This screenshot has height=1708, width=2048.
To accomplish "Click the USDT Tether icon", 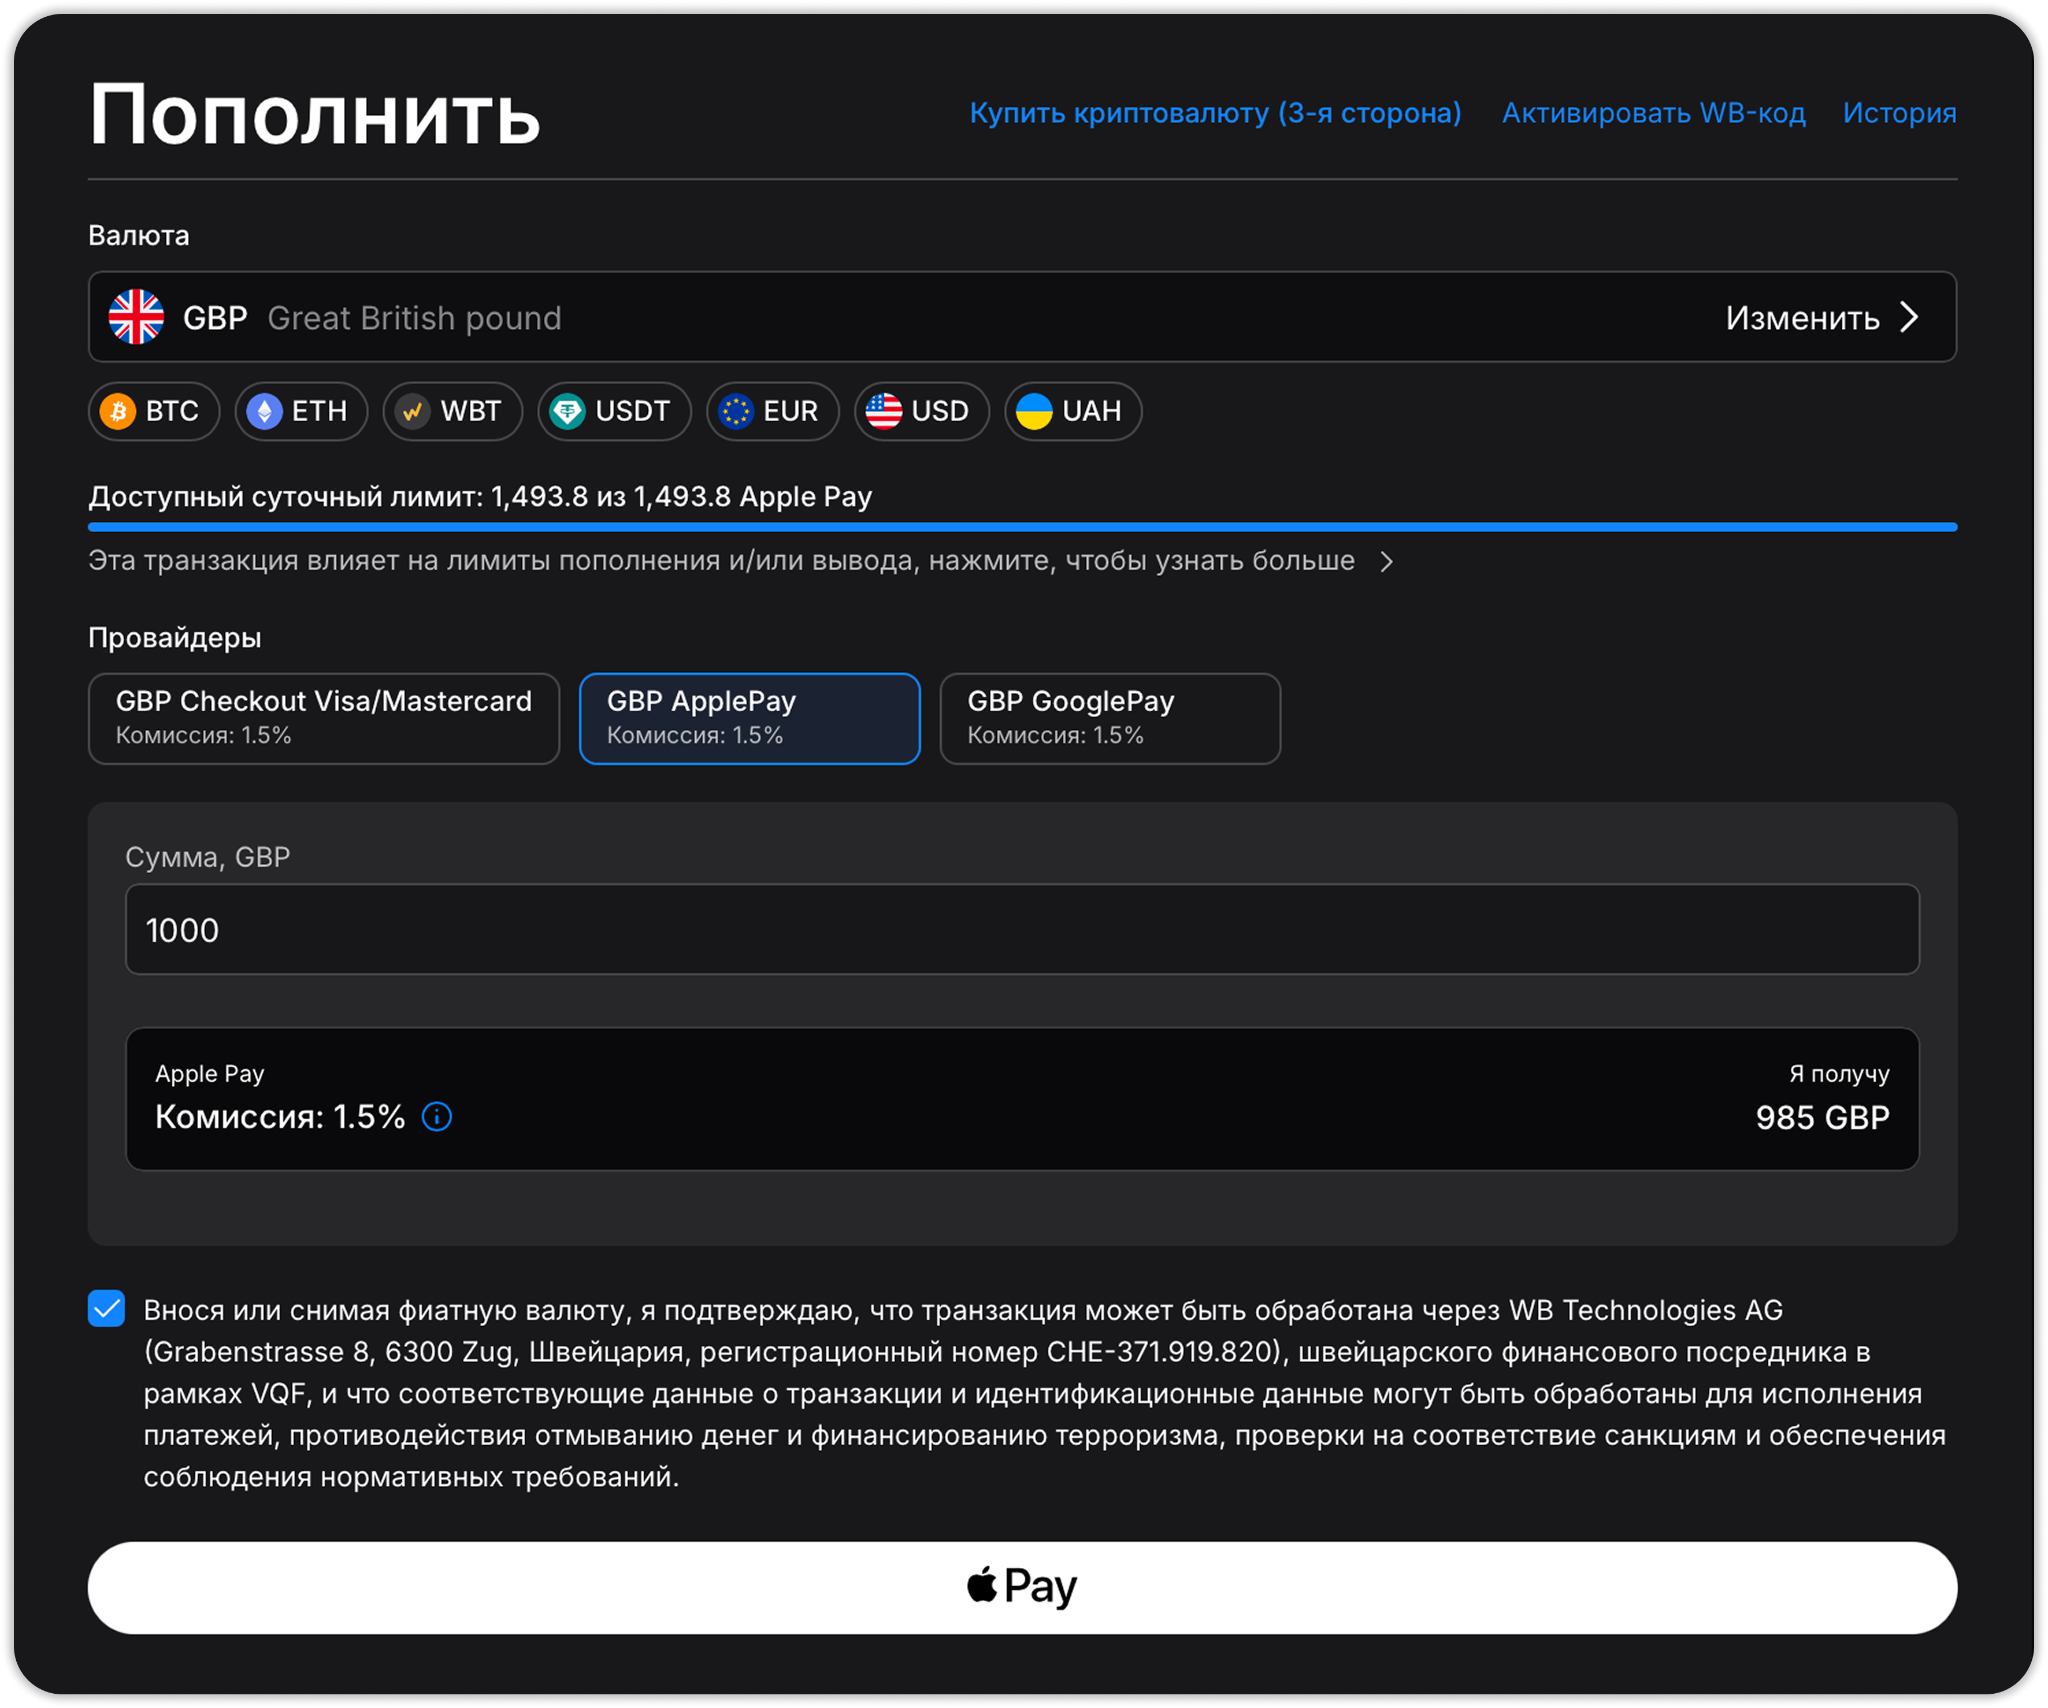I will pos(567,411).
